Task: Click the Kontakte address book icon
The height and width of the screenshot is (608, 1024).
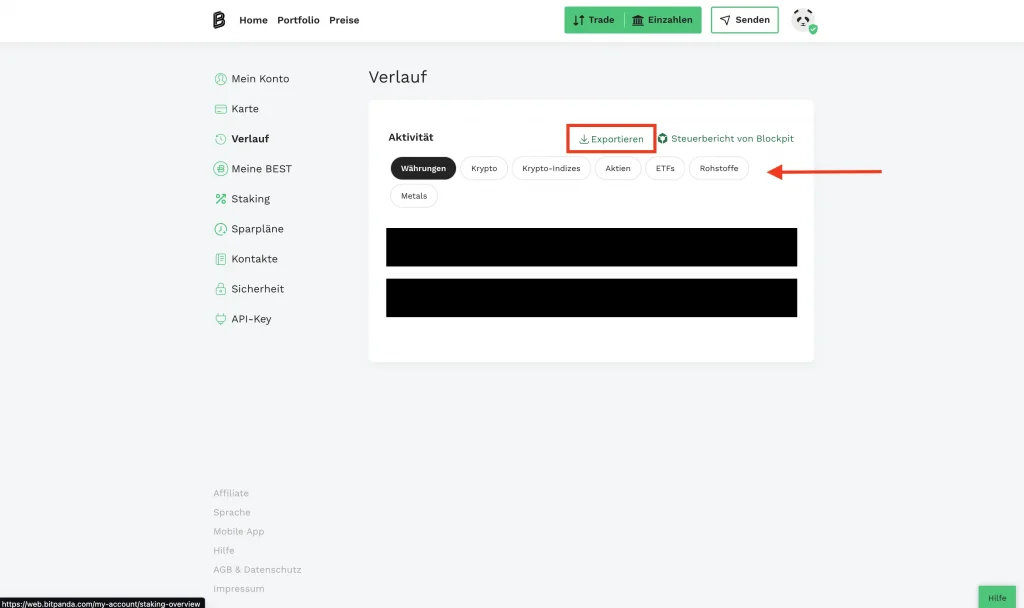Action: 221,259
